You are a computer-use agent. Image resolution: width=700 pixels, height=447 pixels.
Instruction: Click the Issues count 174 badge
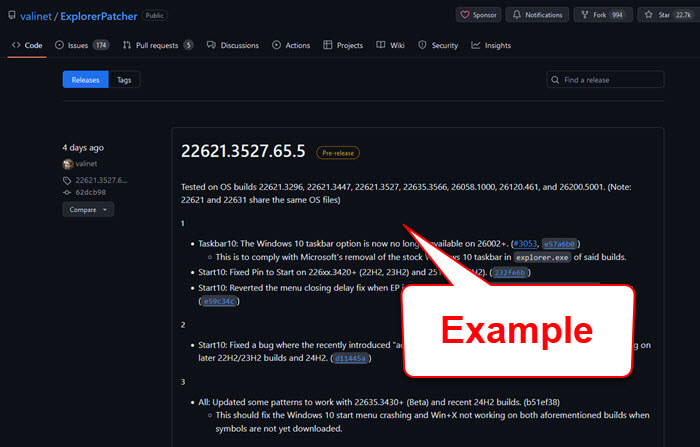pyautogui.click(x=101, y=45)
